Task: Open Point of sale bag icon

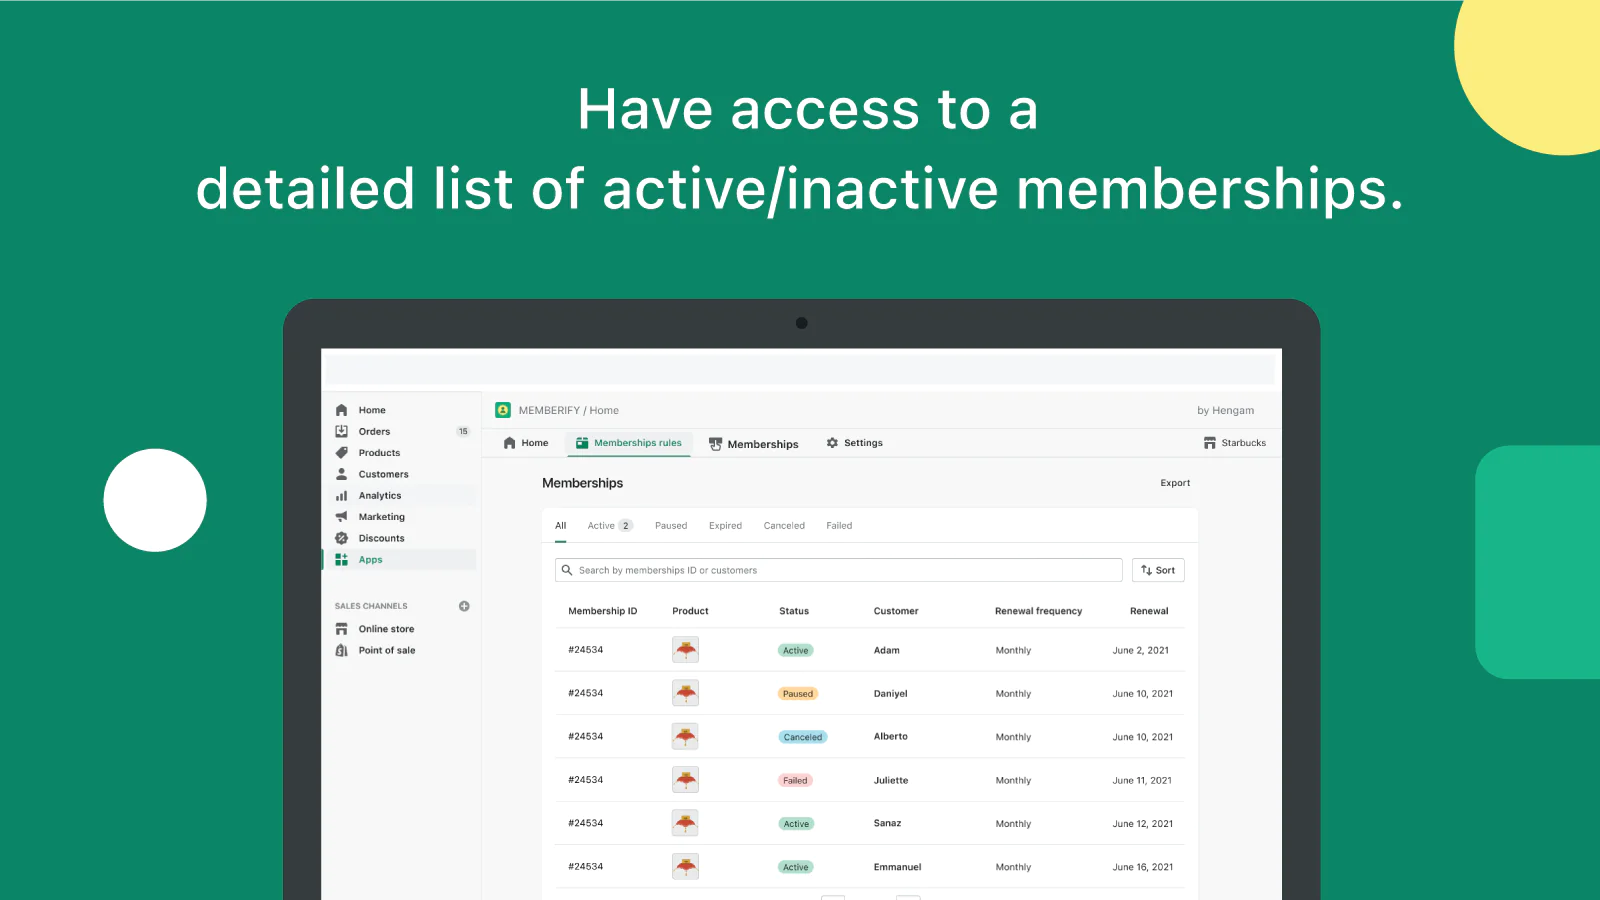Action: 341,650
